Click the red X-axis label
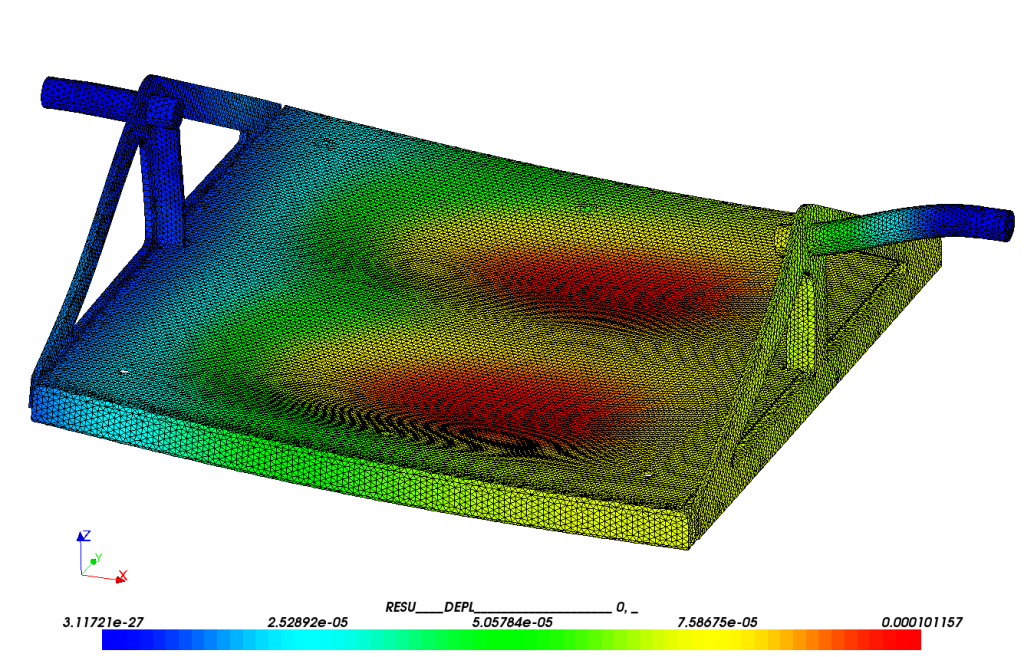This screenshot has width=1024, height=657. click(x=123, y=575)
